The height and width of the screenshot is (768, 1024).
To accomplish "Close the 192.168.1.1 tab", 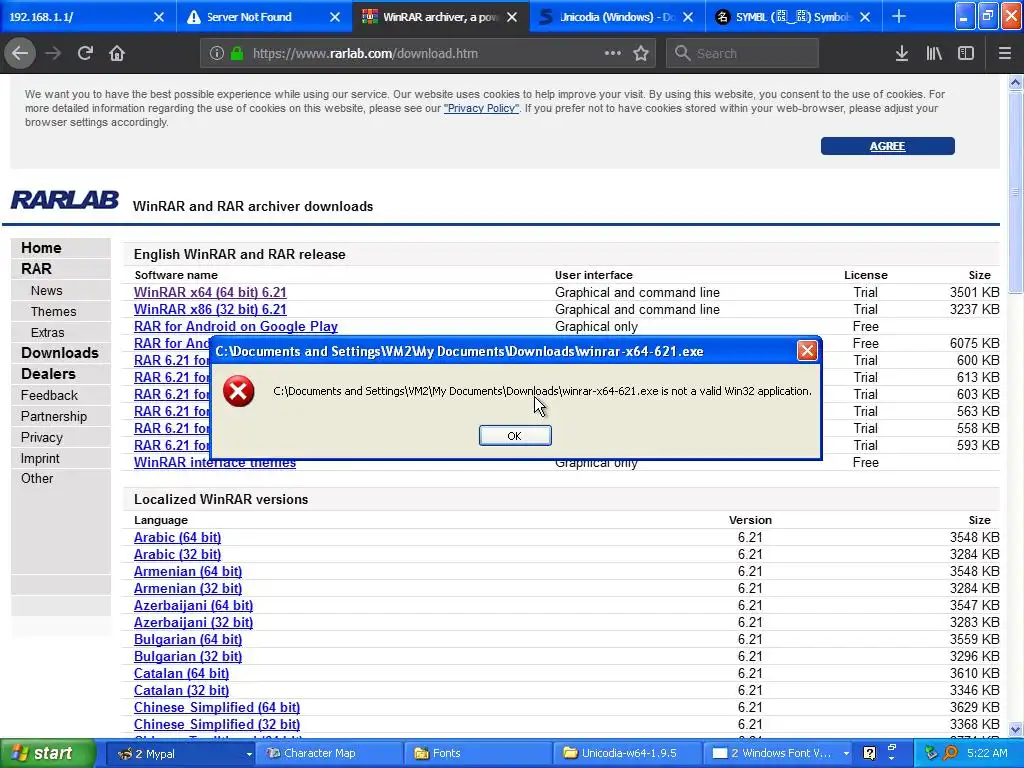I will (x=159, y=18).
